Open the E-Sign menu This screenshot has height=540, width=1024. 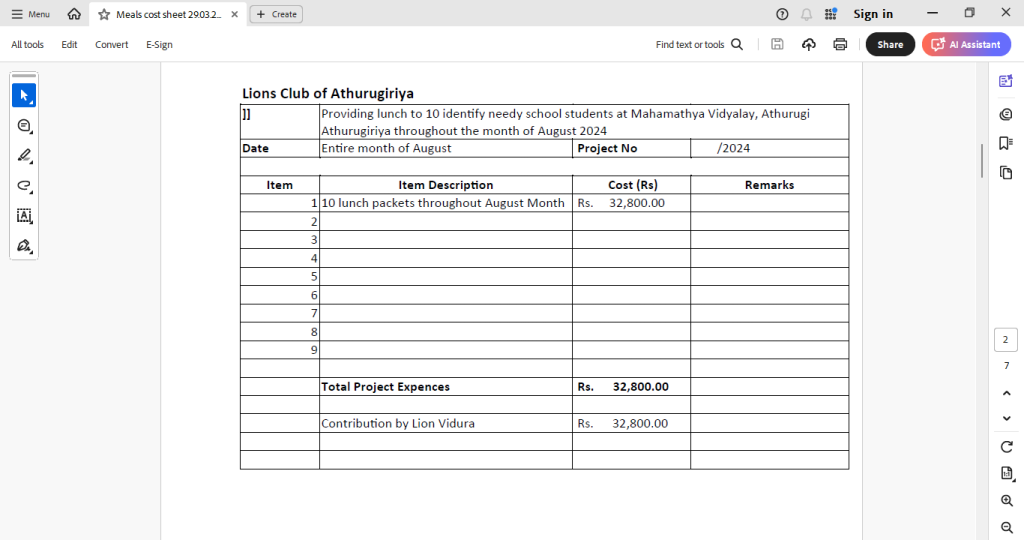(x=159, y=44)
